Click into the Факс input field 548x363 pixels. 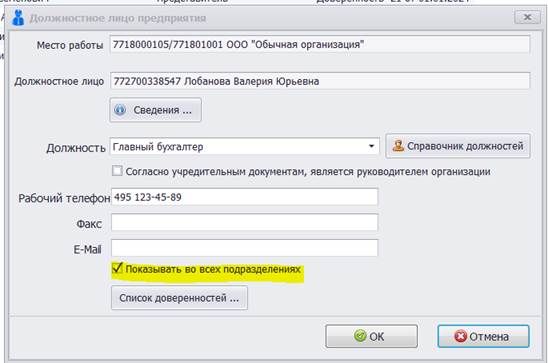tap(244, 223)
